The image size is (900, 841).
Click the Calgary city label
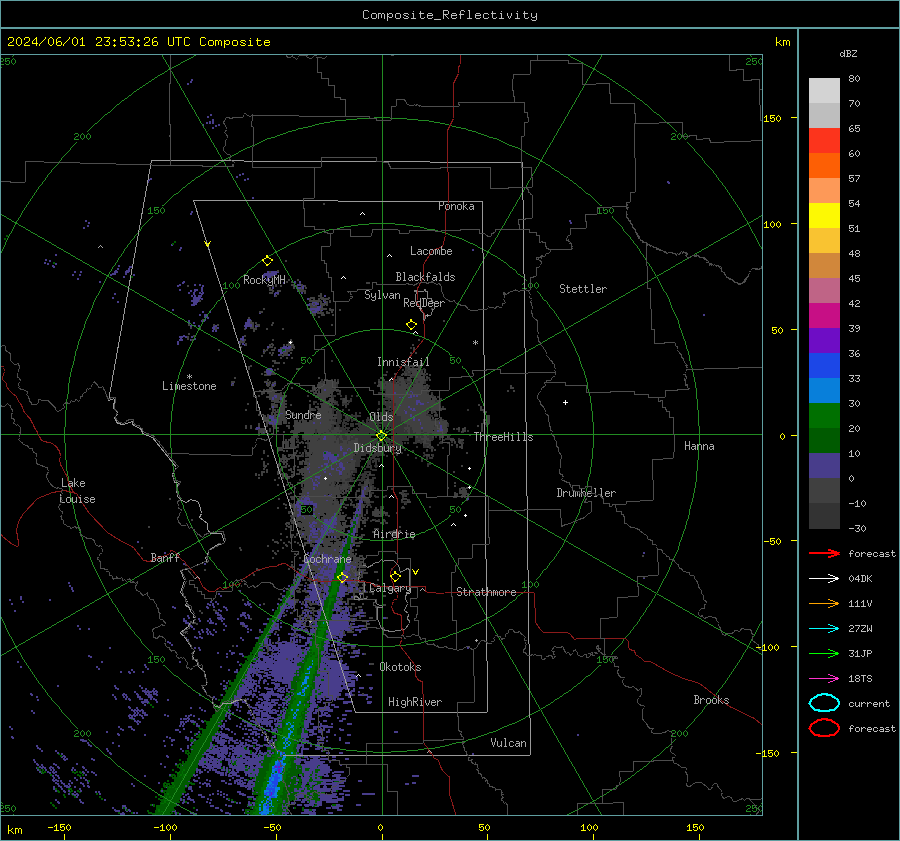point(390,588)
